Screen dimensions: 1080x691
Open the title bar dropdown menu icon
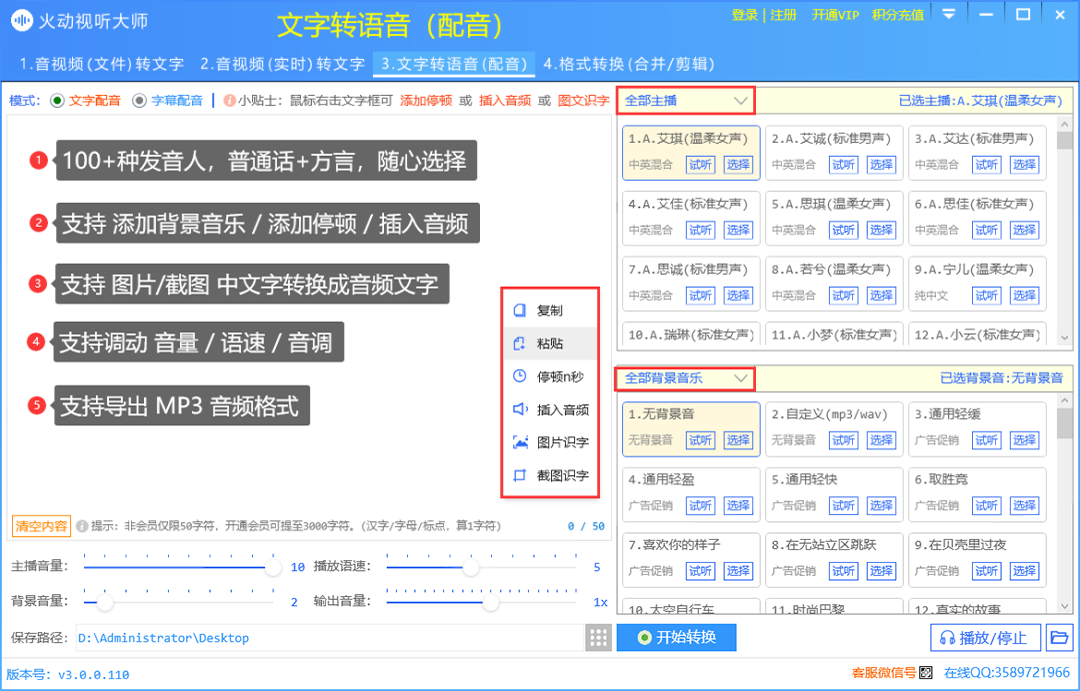coord(949,14)
